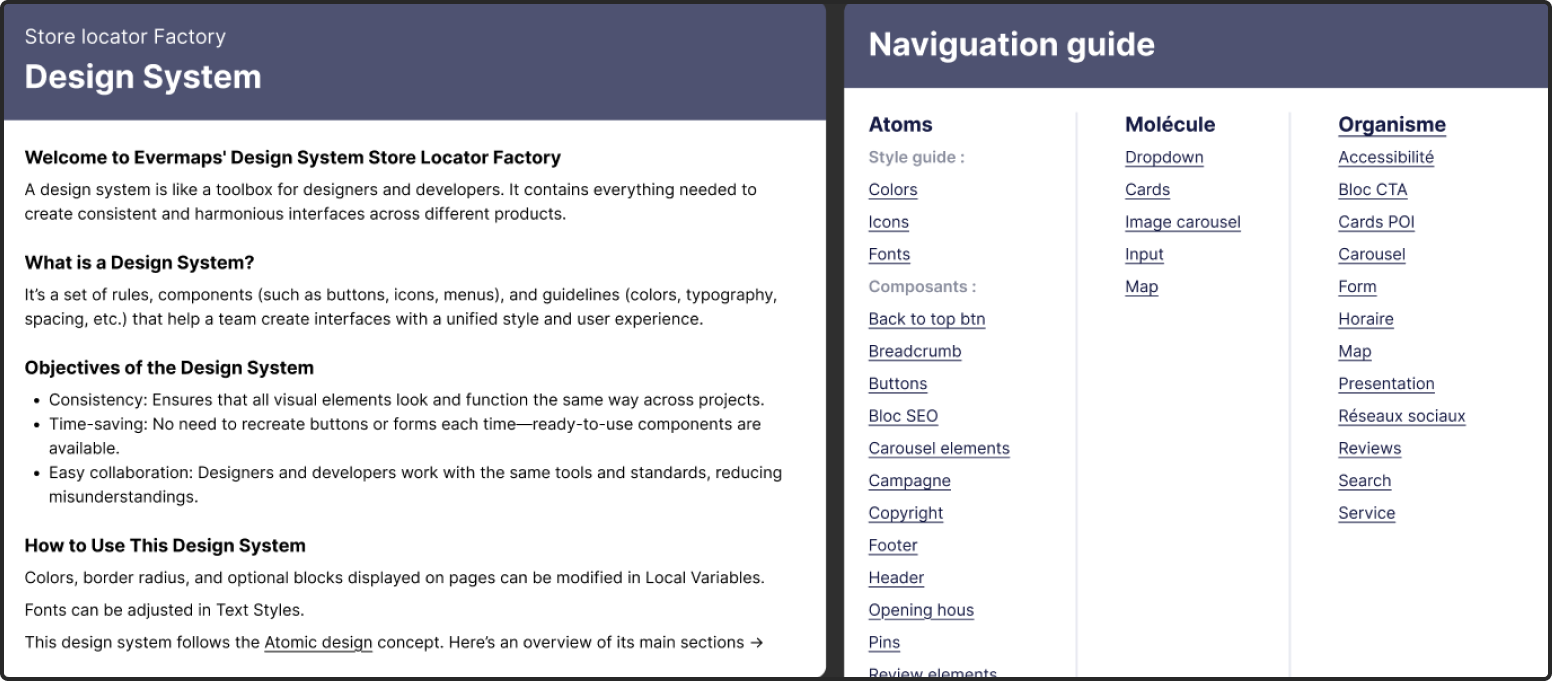The image size is (1552, 681).
Task: Go to the Bloc CTA link
Action: point(1373,190)
